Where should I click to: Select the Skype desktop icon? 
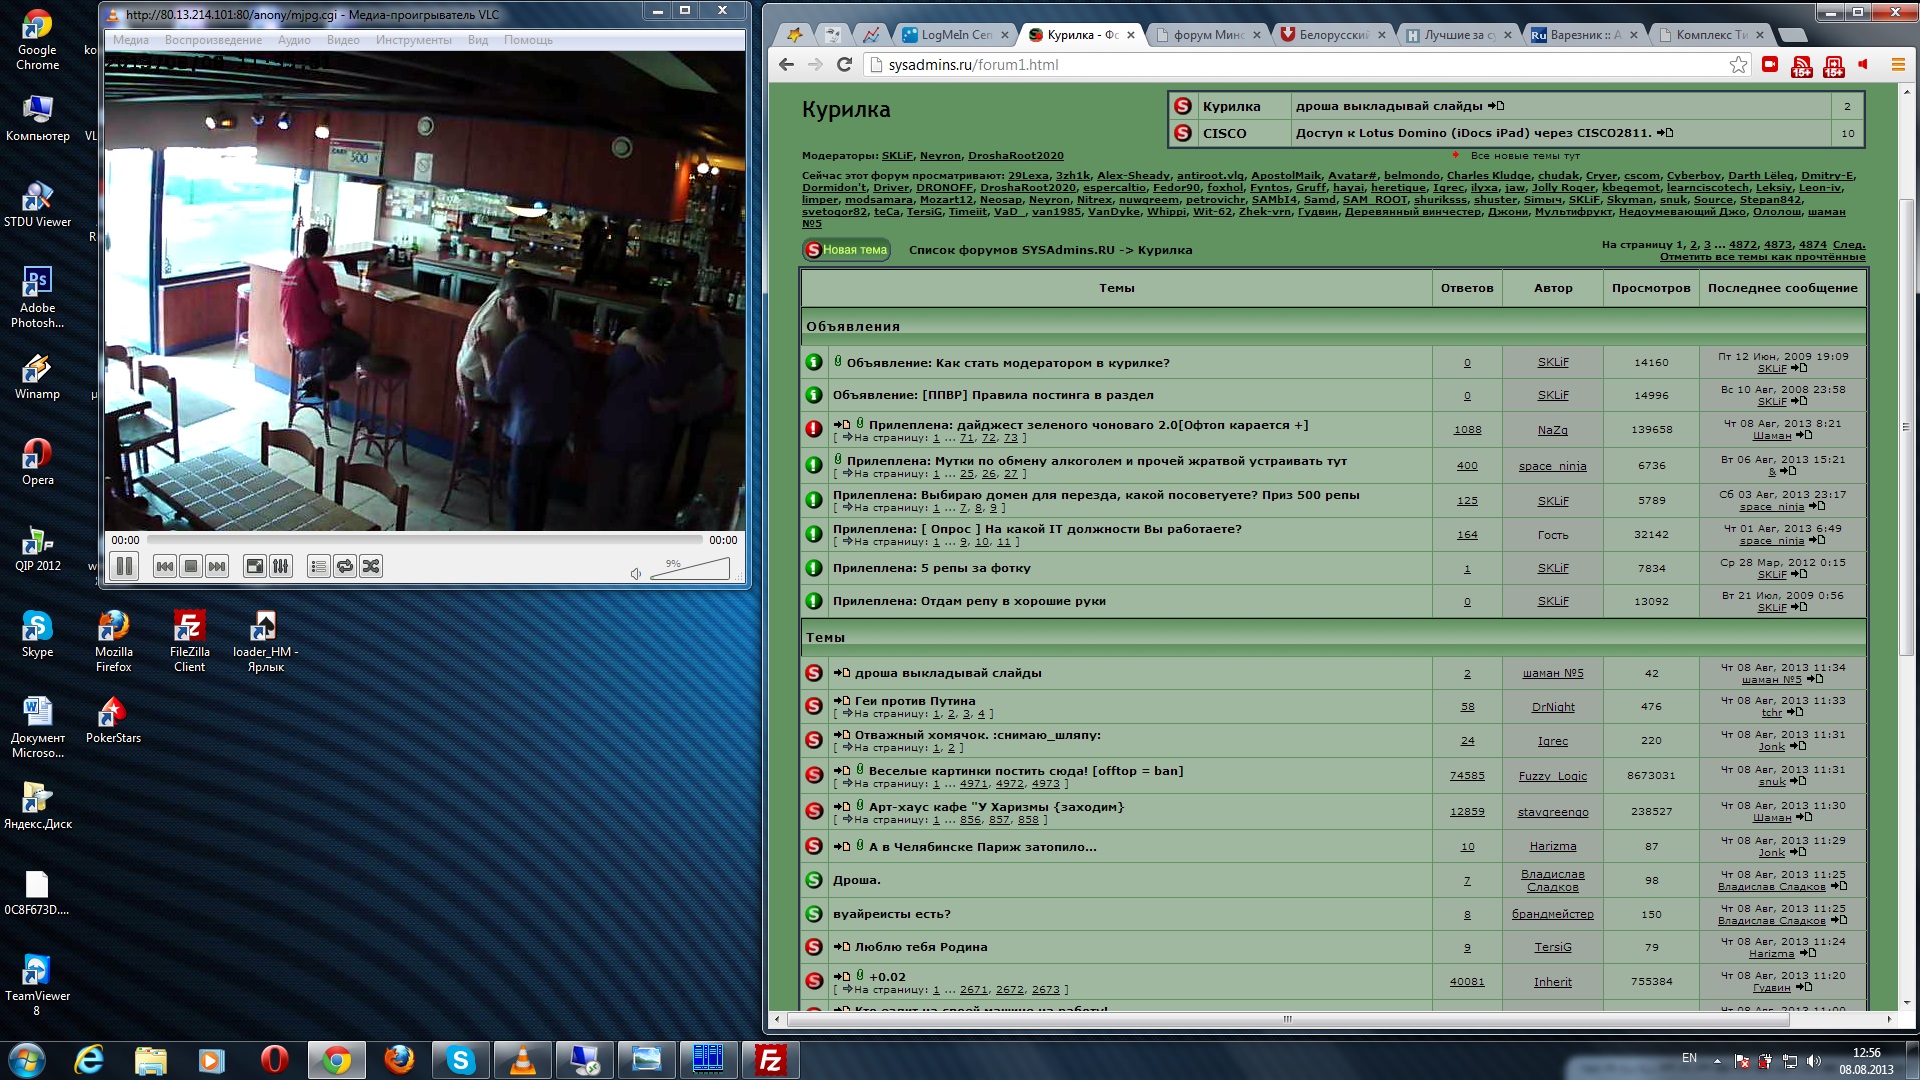37,635
